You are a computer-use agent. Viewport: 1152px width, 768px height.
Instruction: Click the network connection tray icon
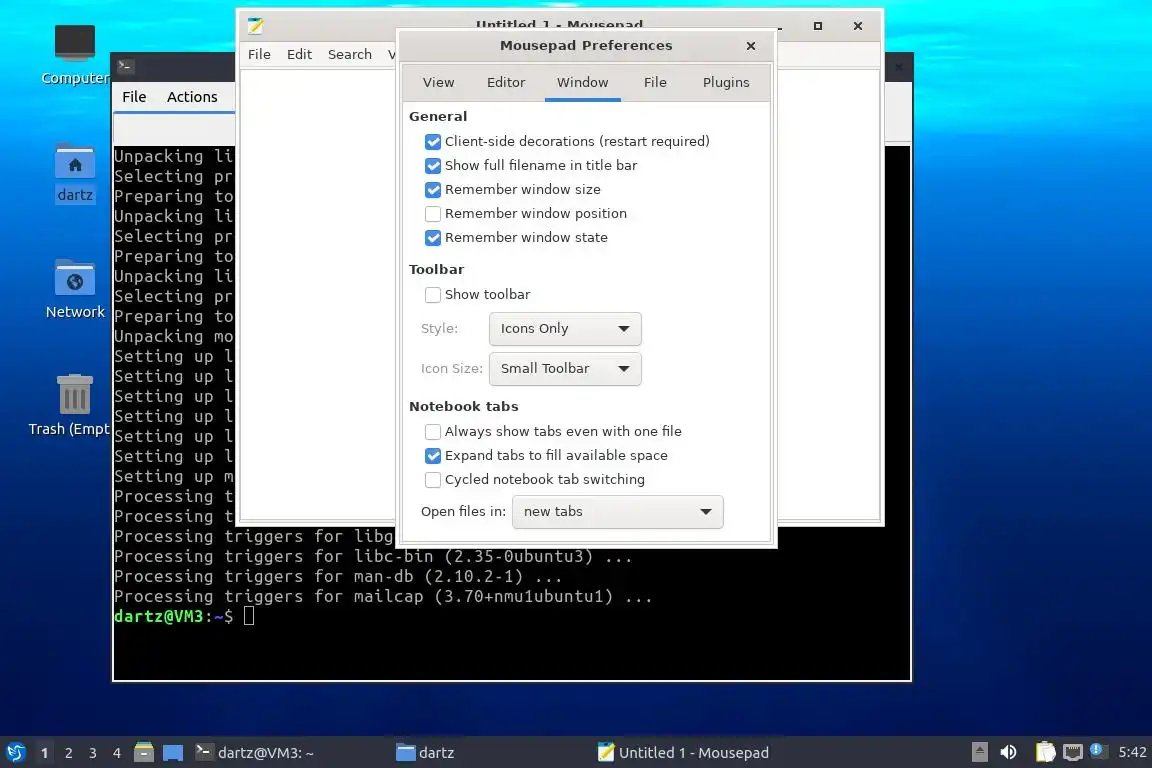1073,752
